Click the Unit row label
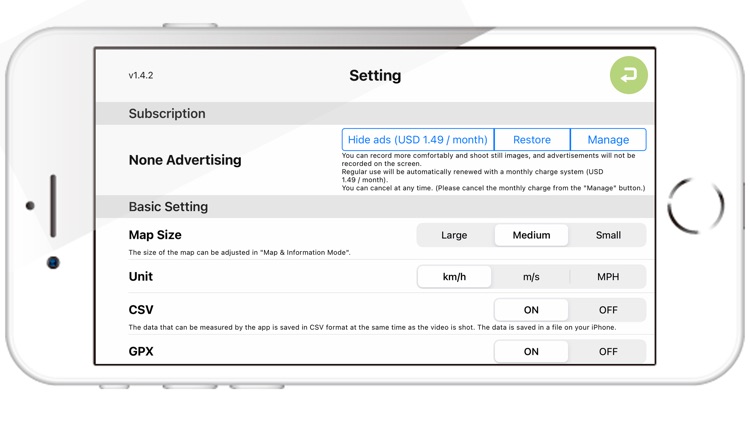The image size is (750, 422). [x=141, y=277]
